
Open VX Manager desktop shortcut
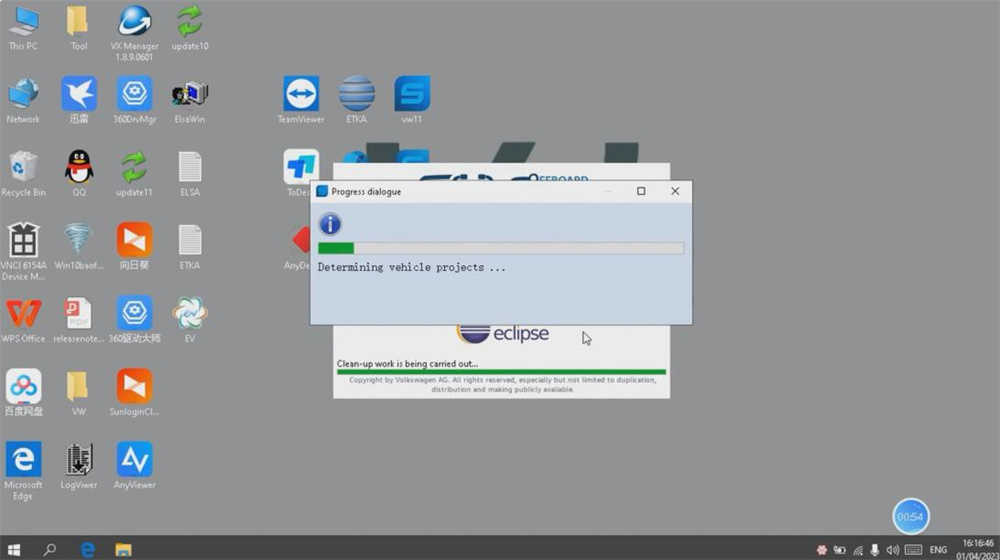(x=134, y=32)
